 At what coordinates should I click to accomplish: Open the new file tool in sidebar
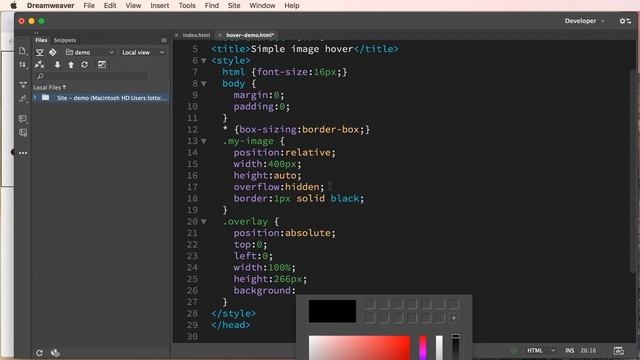pyautogui.click(x=22, y=51)
